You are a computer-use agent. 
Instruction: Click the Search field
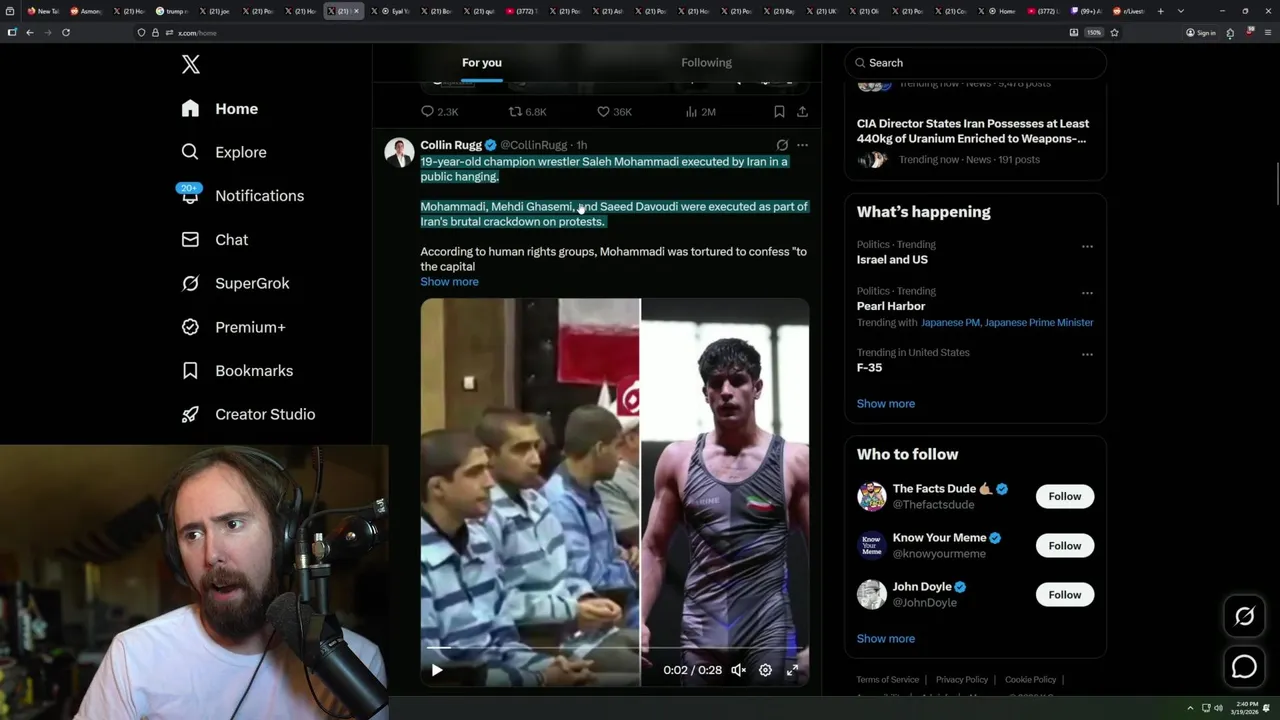[x=975, y=63]
